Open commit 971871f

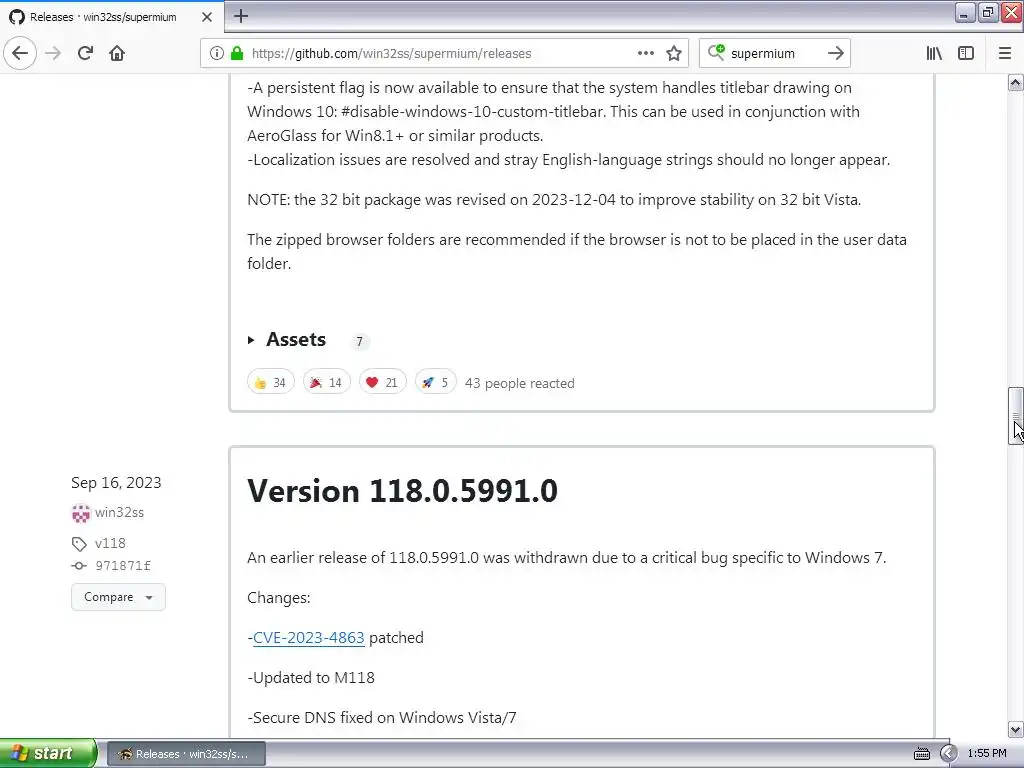(123, 566)
